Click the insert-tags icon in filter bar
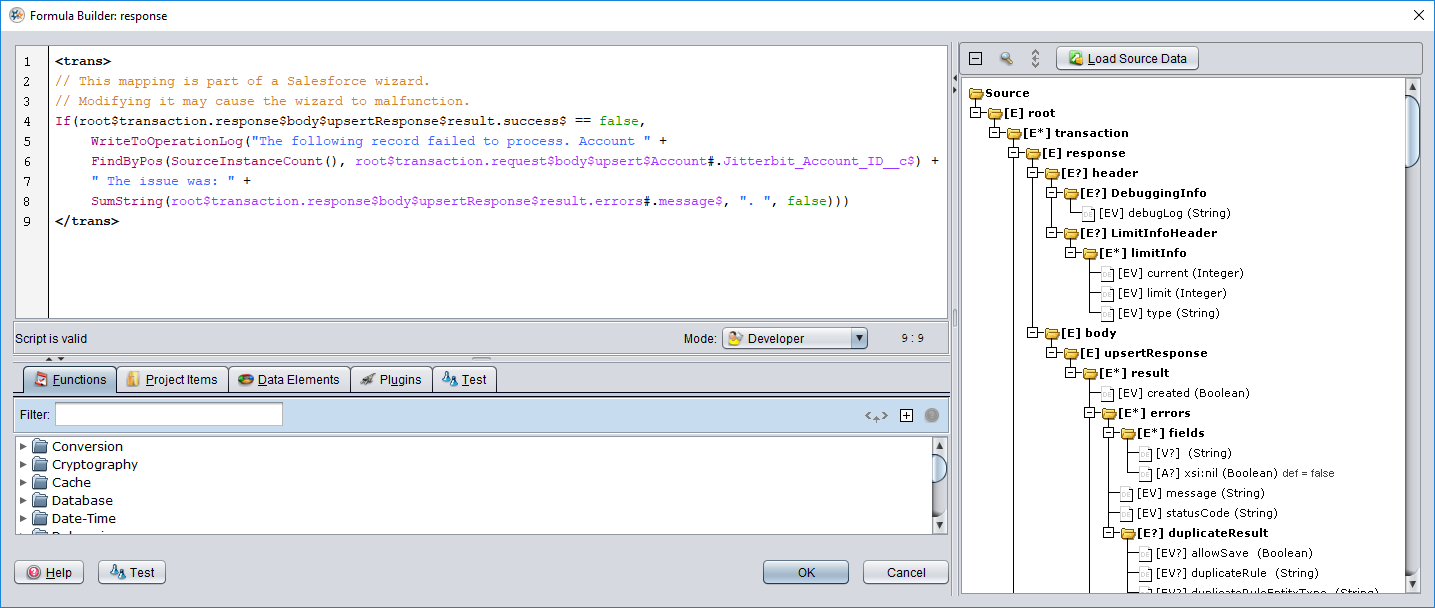The width and height of the screenshot is (1435, 608). tap(876, 416)
